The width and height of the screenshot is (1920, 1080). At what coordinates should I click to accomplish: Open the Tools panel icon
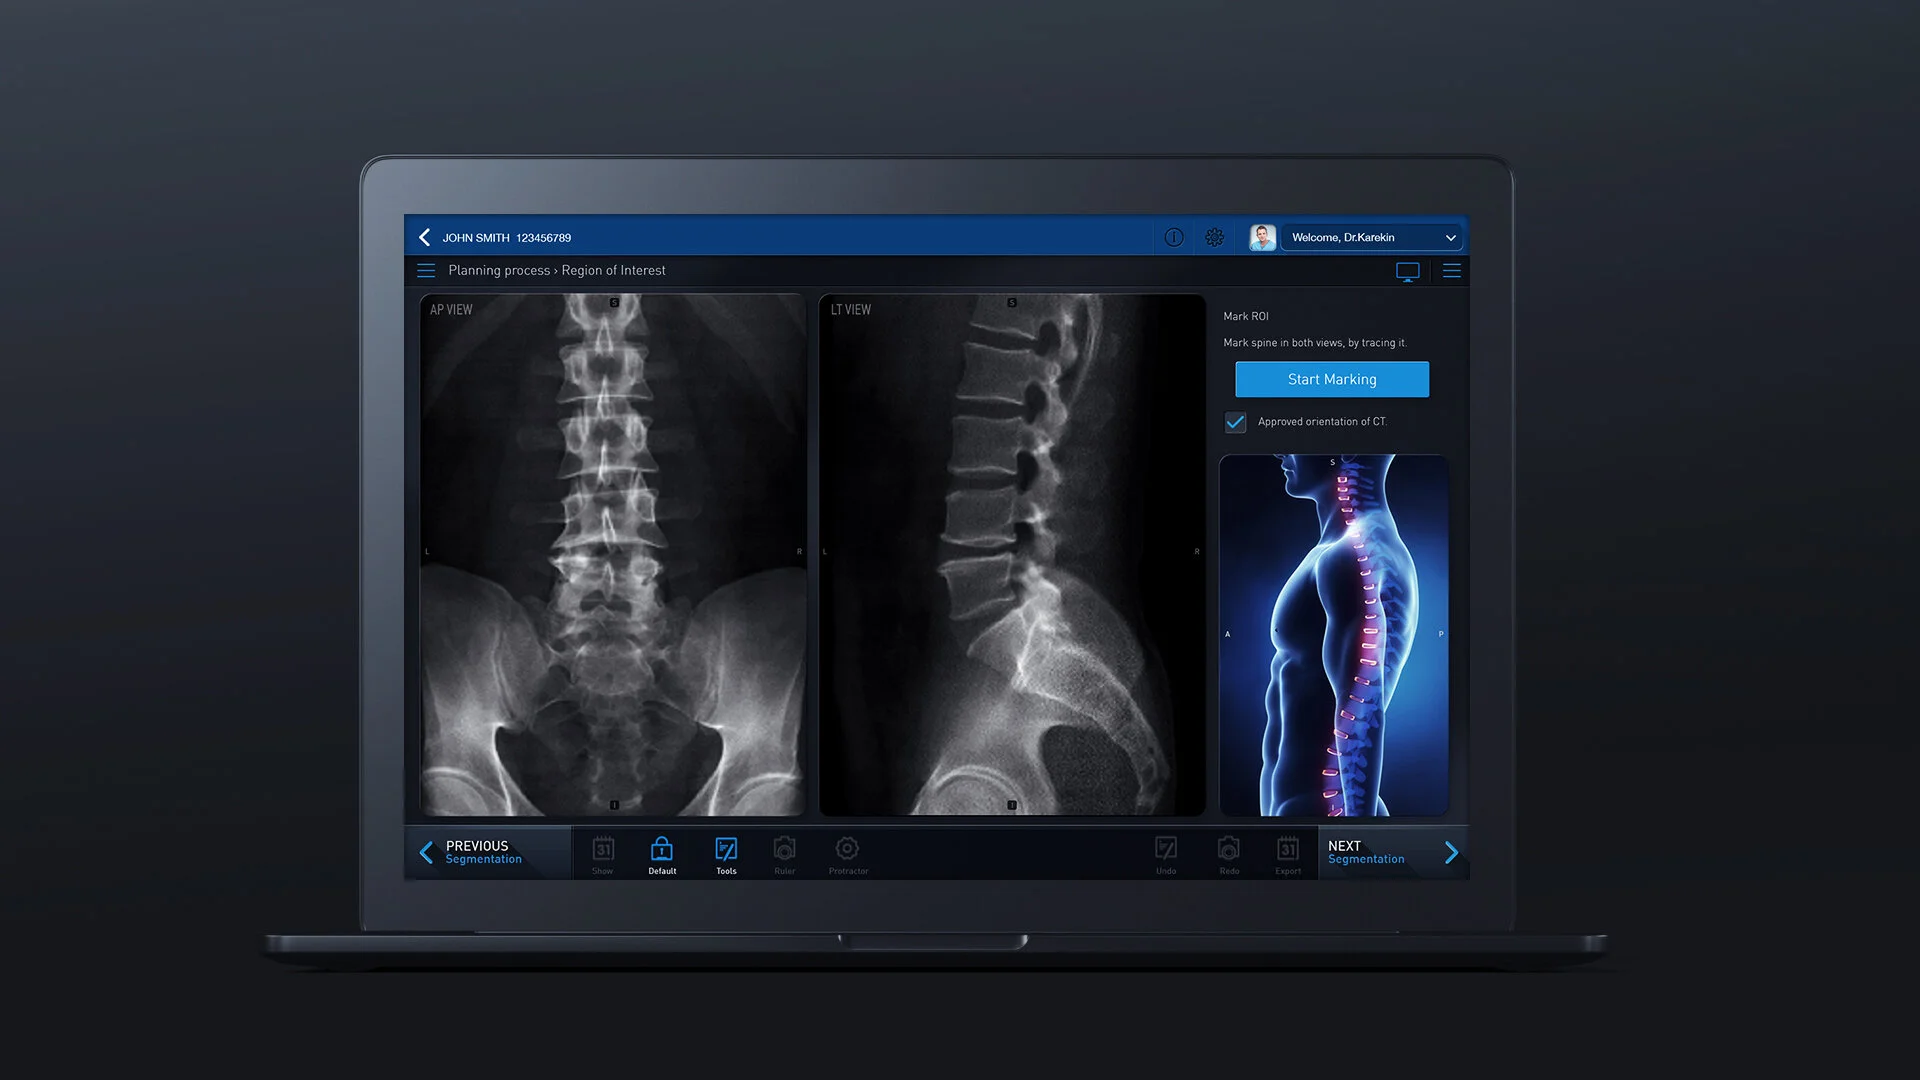pyautogui.click(x=726, y=853)
